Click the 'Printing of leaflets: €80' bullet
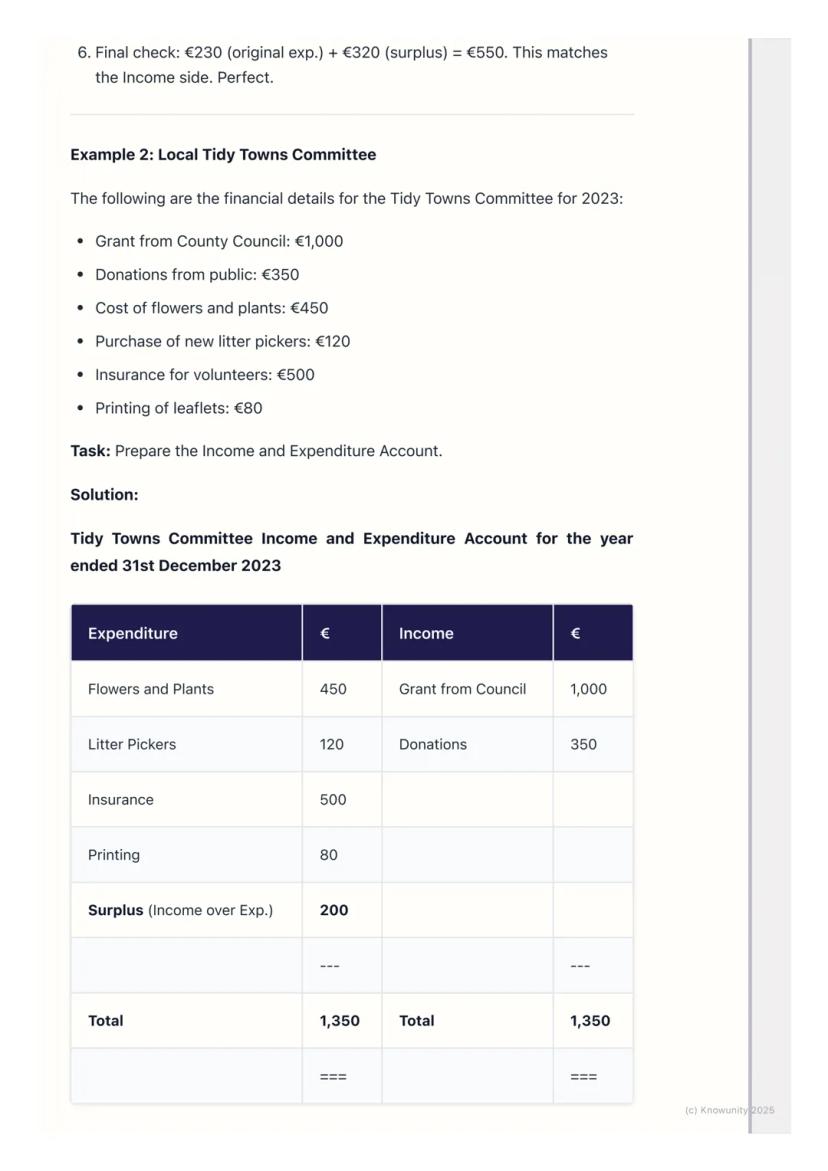Screen dimensions: 828x1171 [x=179, y=408]
